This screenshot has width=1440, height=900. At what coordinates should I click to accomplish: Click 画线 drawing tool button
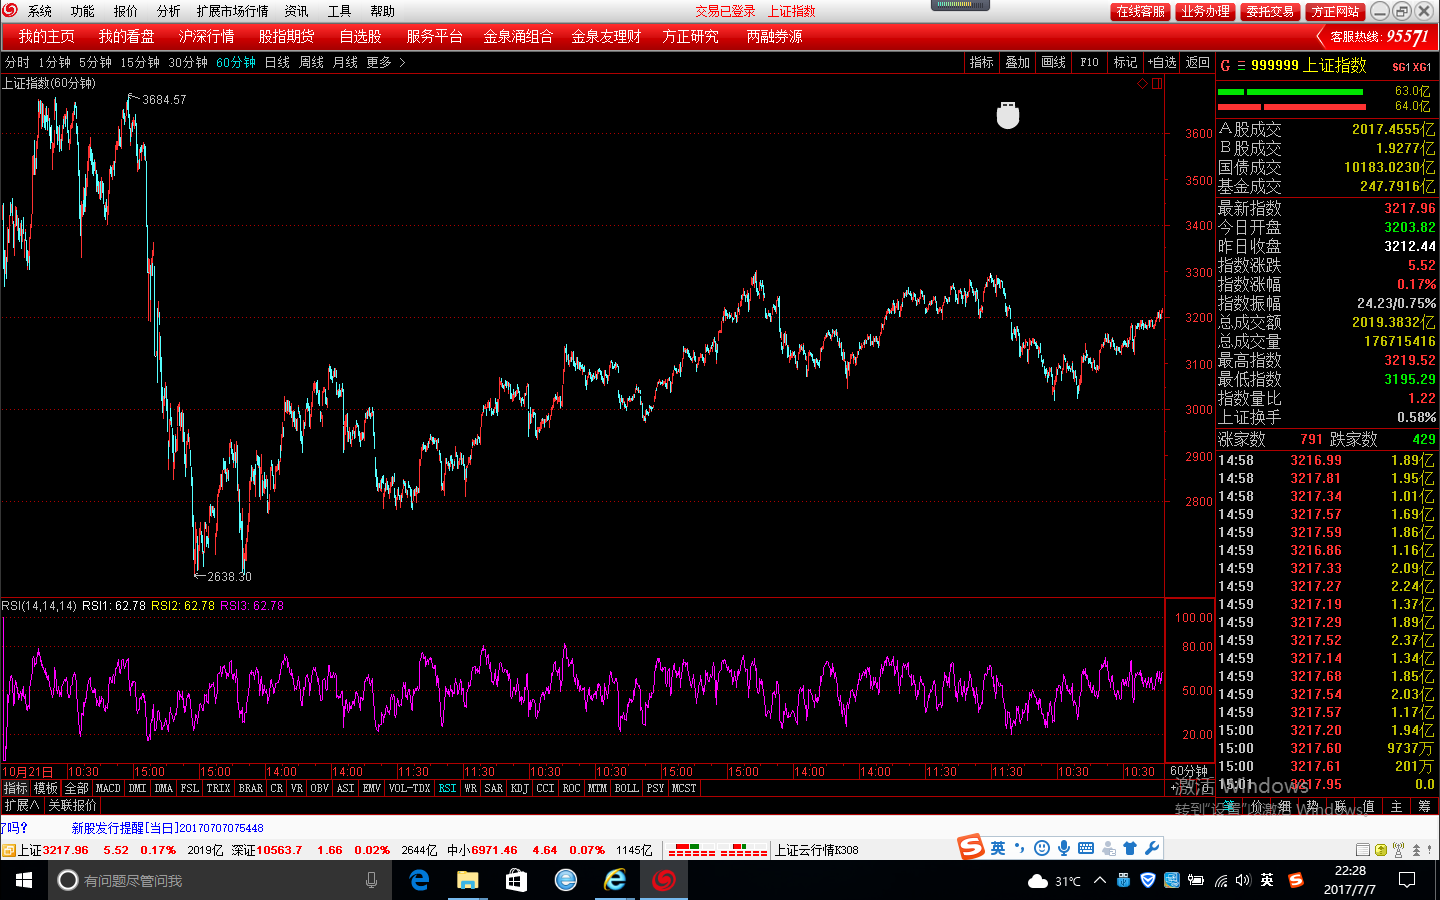1053,62
